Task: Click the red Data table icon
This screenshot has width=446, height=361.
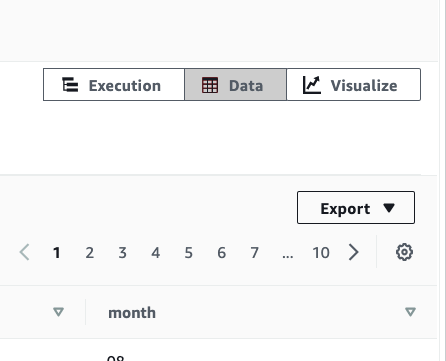Action: pos(210,85)
